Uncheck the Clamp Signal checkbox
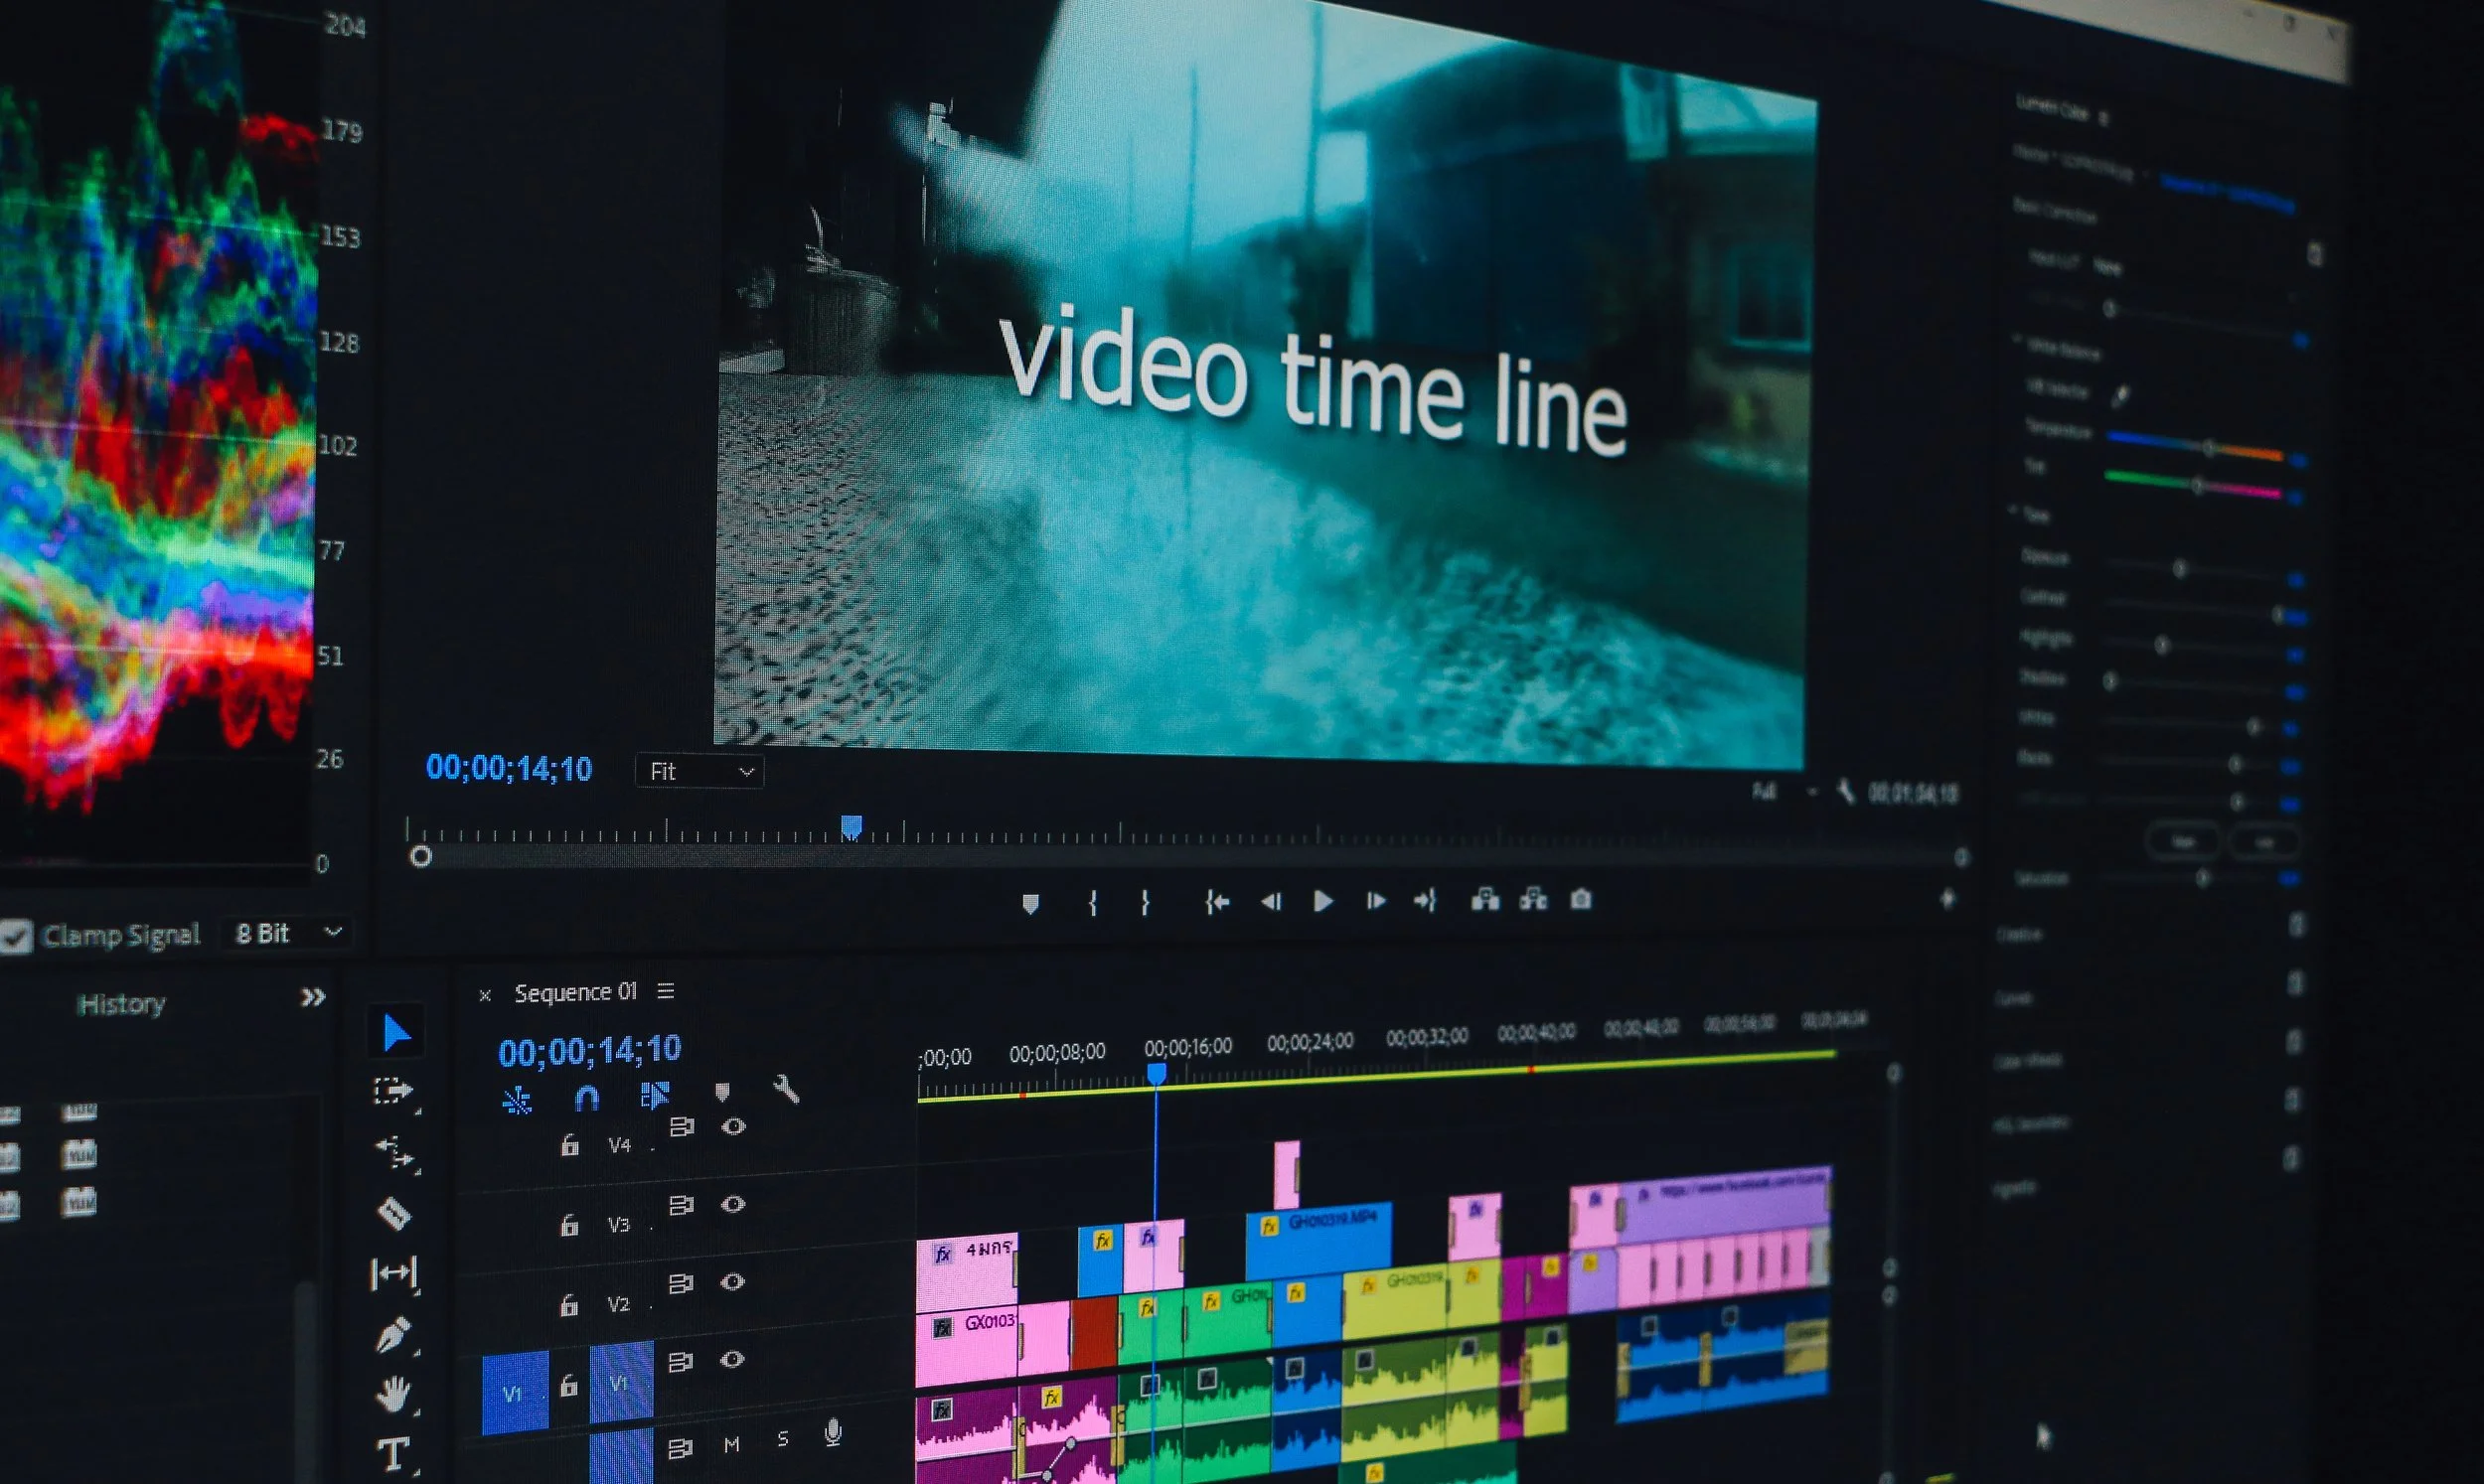This screenshot has height=1484, width=2484. click(15, 936)
